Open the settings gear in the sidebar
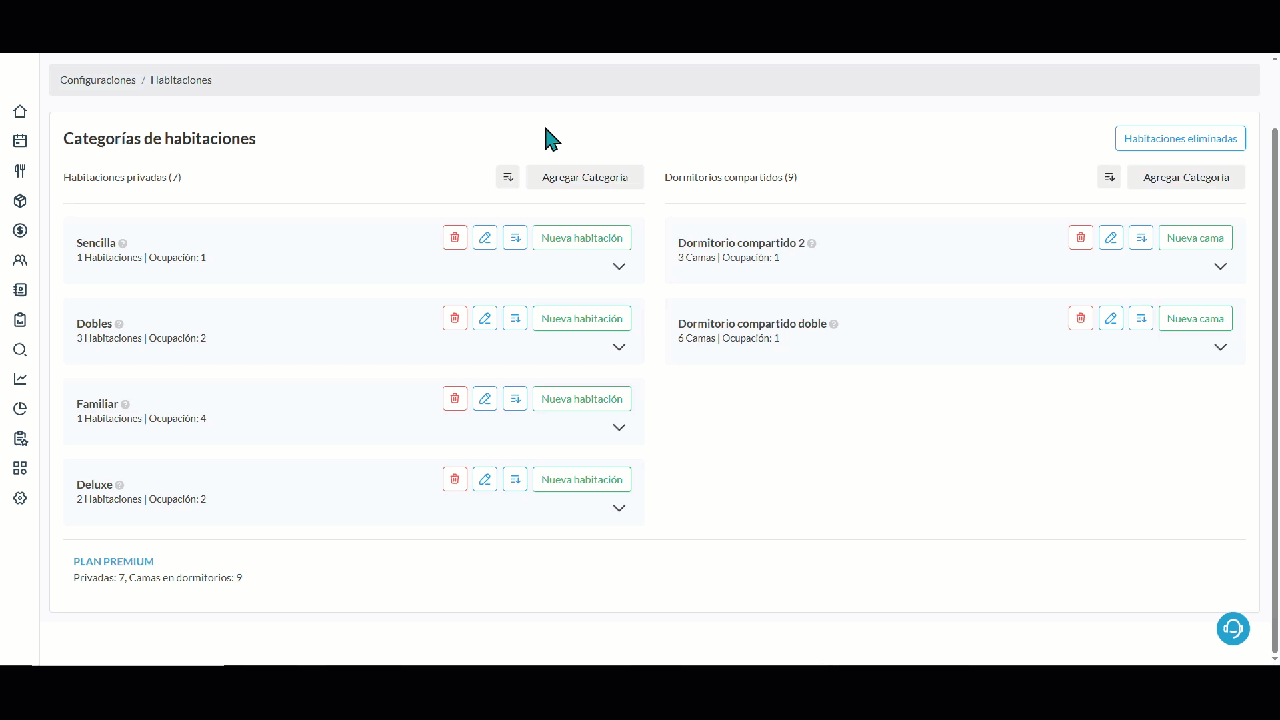The image size is (1280, 720). click(x=20, y=498)
